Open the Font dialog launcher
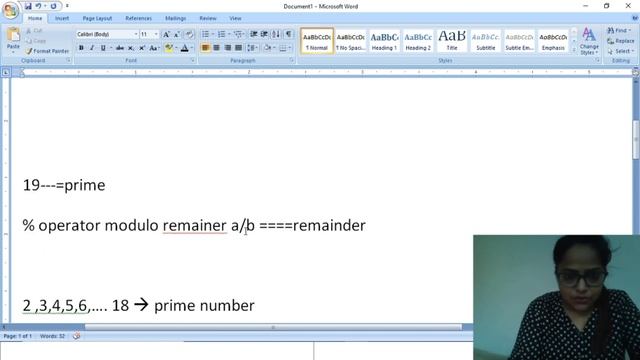Image resolution: width=640 pixels, height=360 pixels. coord(193,60)
